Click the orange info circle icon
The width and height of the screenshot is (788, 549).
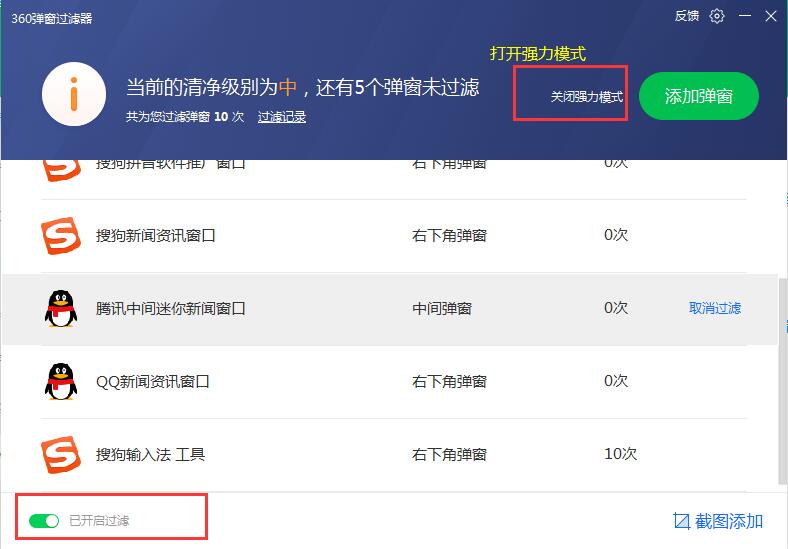74,94
